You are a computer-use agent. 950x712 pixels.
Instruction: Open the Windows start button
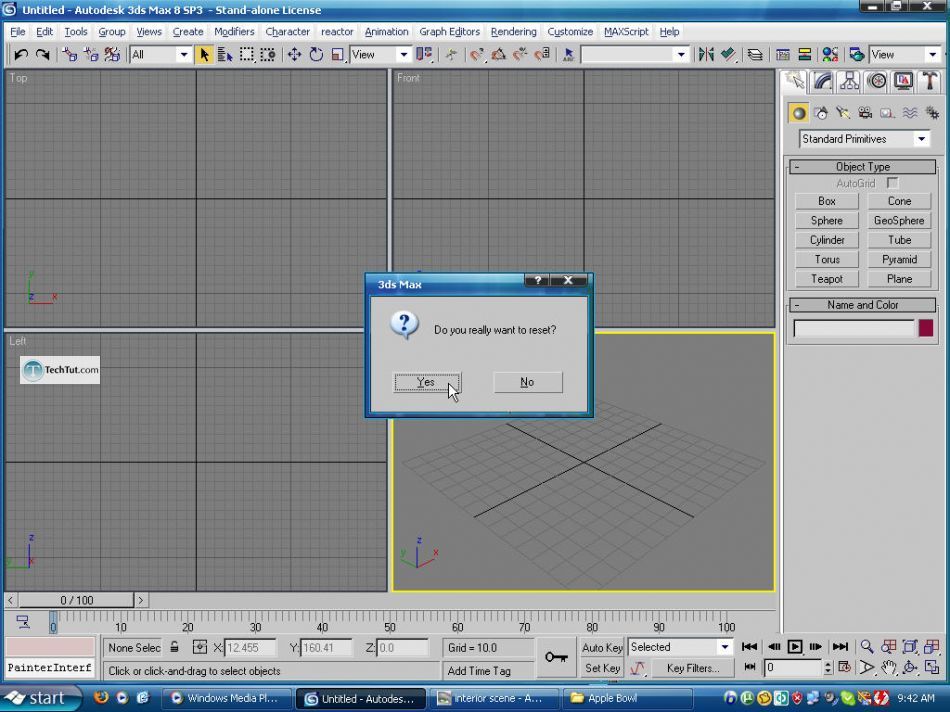[40, 699]
